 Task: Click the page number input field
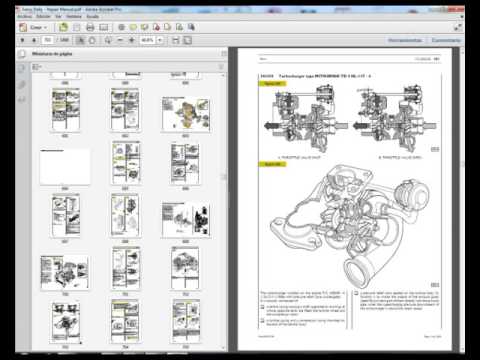(48, 40)
